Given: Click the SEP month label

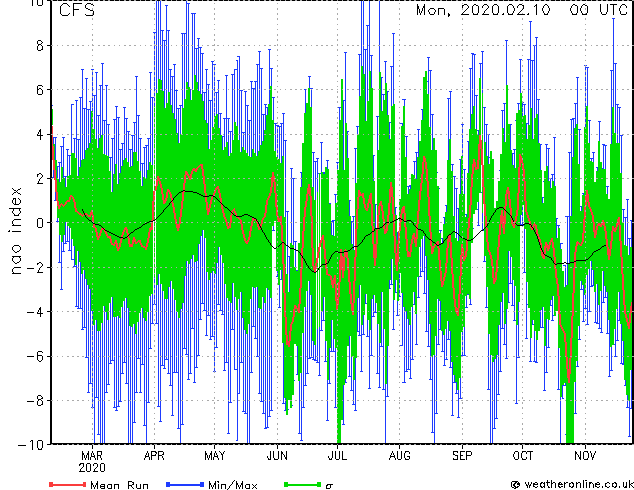Looking at the screenshot, I should 462,456.
